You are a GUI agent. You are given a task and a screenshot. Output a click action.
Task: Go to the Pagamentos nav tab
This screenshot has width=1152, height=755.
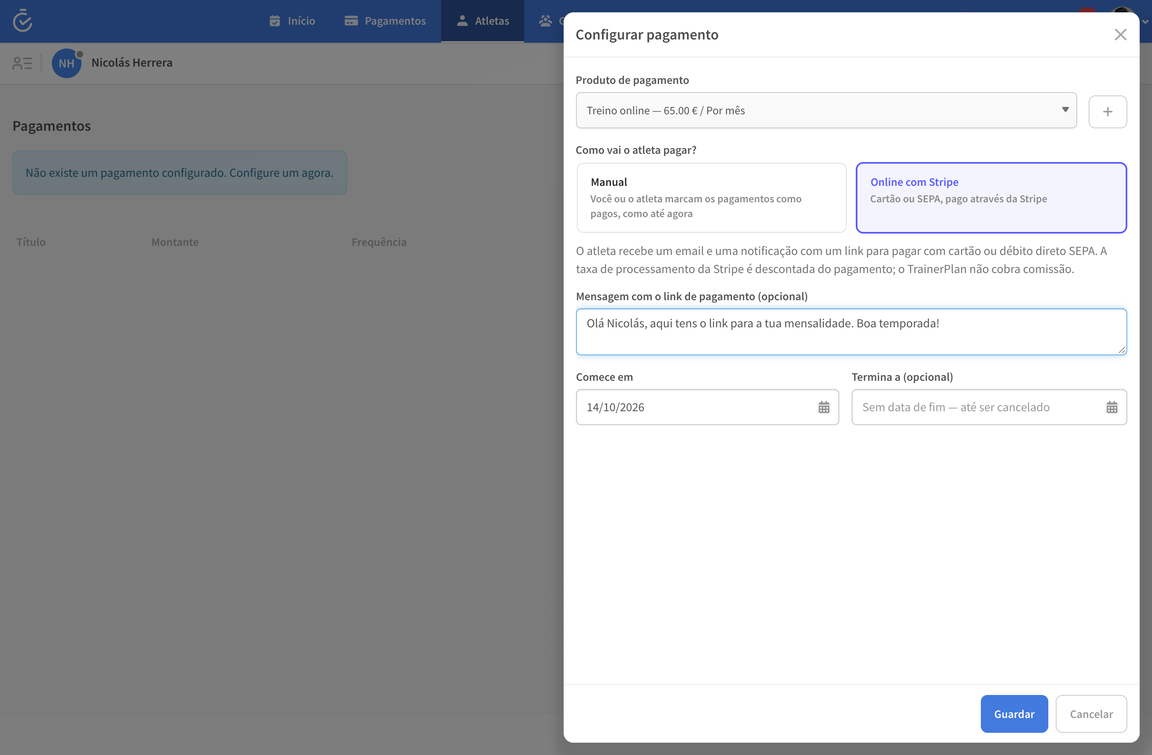pyautogui.click(x=385, y=21)
